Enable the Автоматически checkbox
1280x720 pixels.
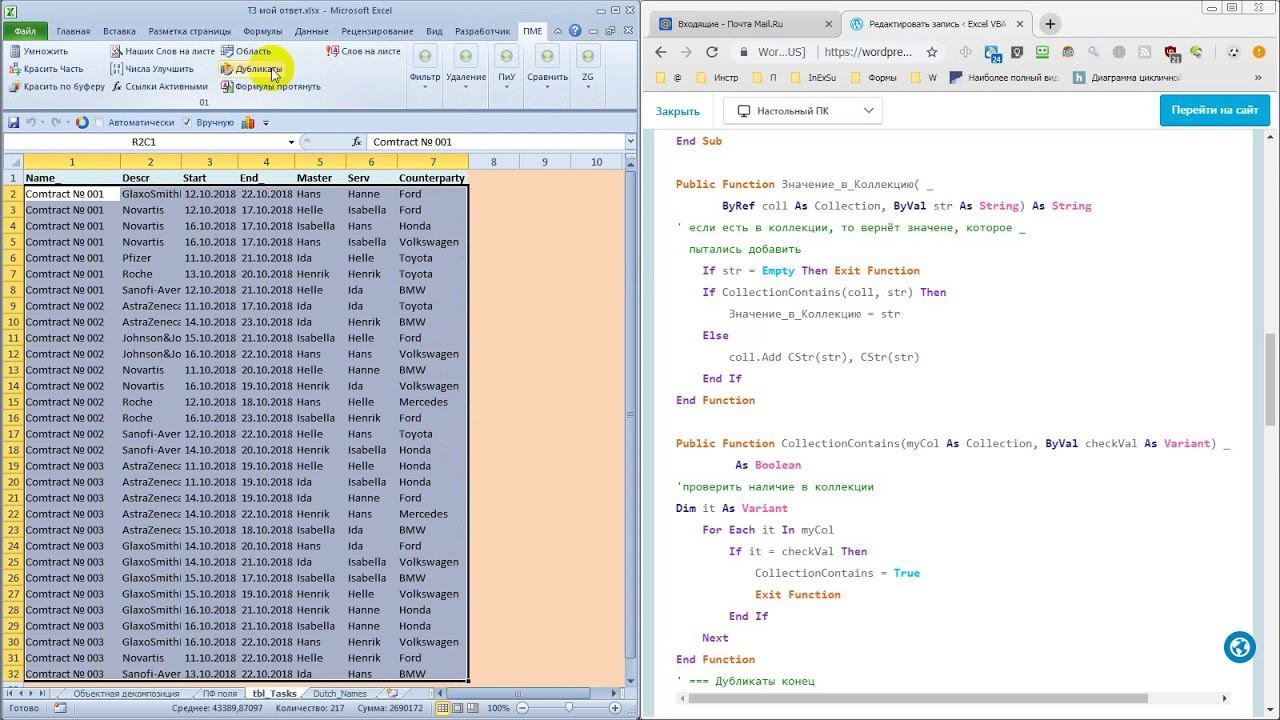tap(99, 123)
